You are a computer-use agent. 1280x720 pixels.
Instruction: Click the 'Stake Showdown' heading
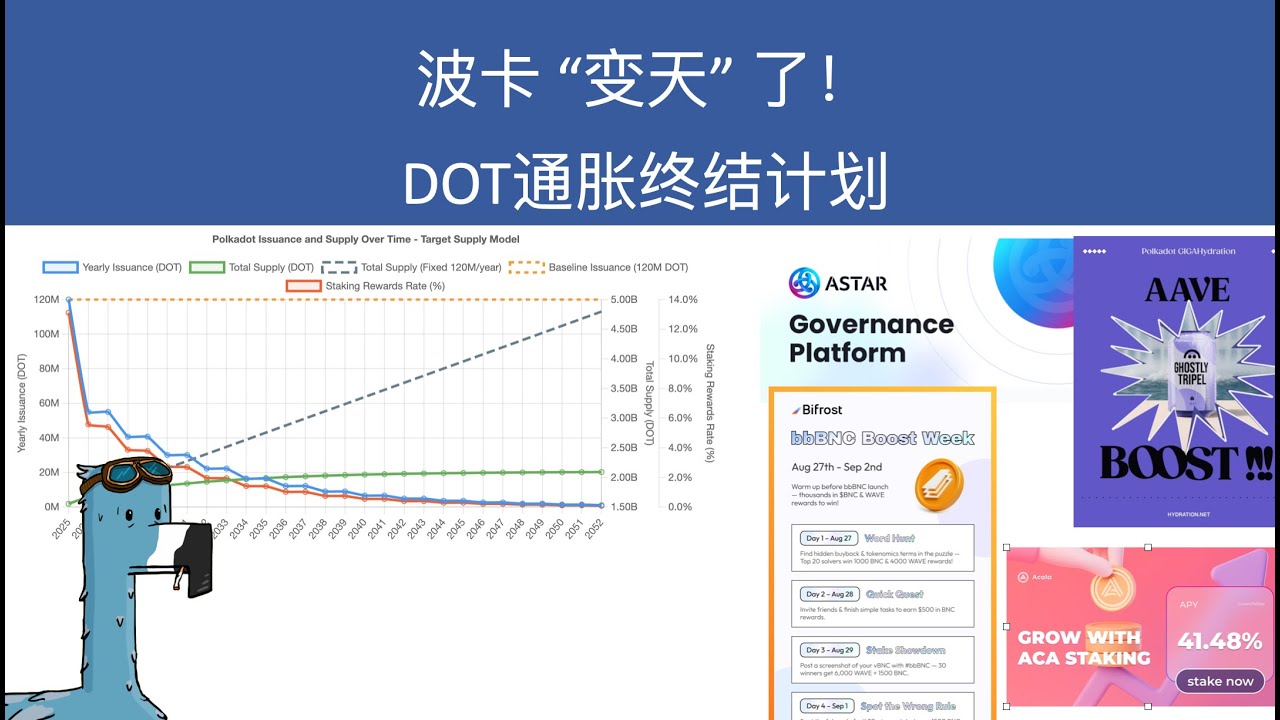(905, 650)
